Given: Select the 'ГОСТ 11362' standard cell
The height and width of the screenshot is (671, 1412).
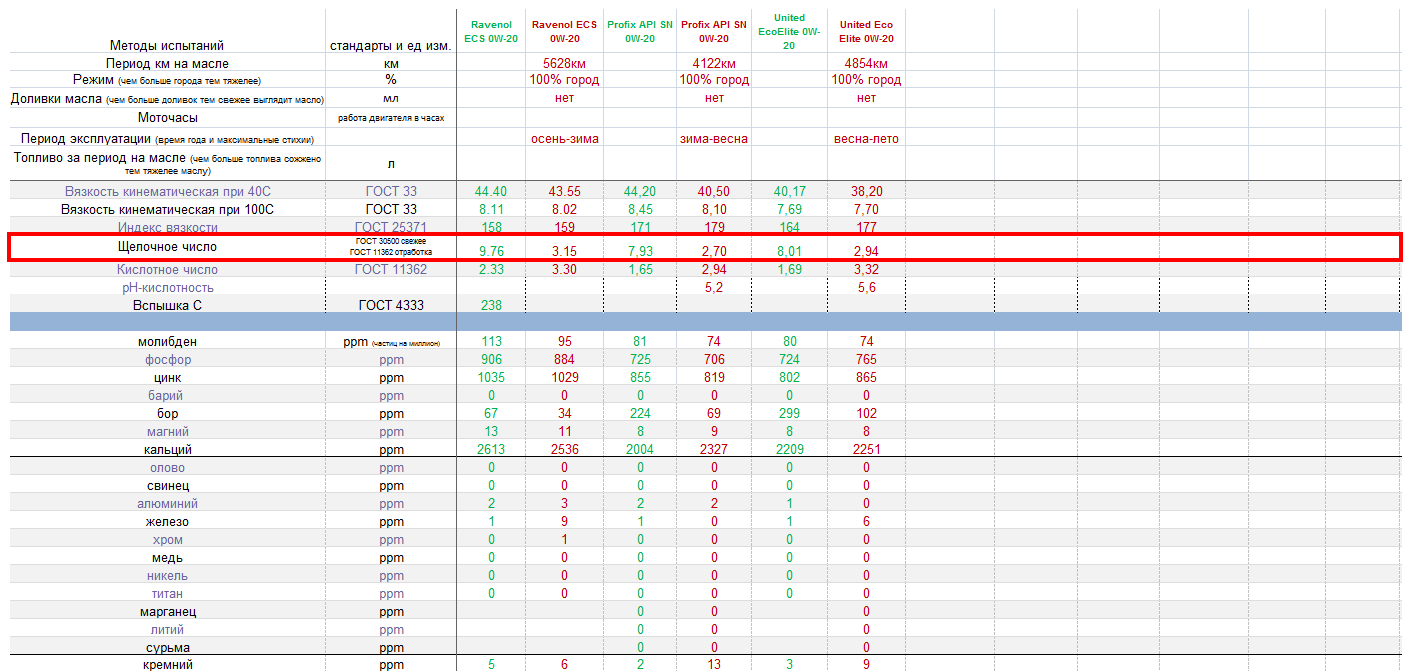Looking at the screenshot, I should coord(390,269).
